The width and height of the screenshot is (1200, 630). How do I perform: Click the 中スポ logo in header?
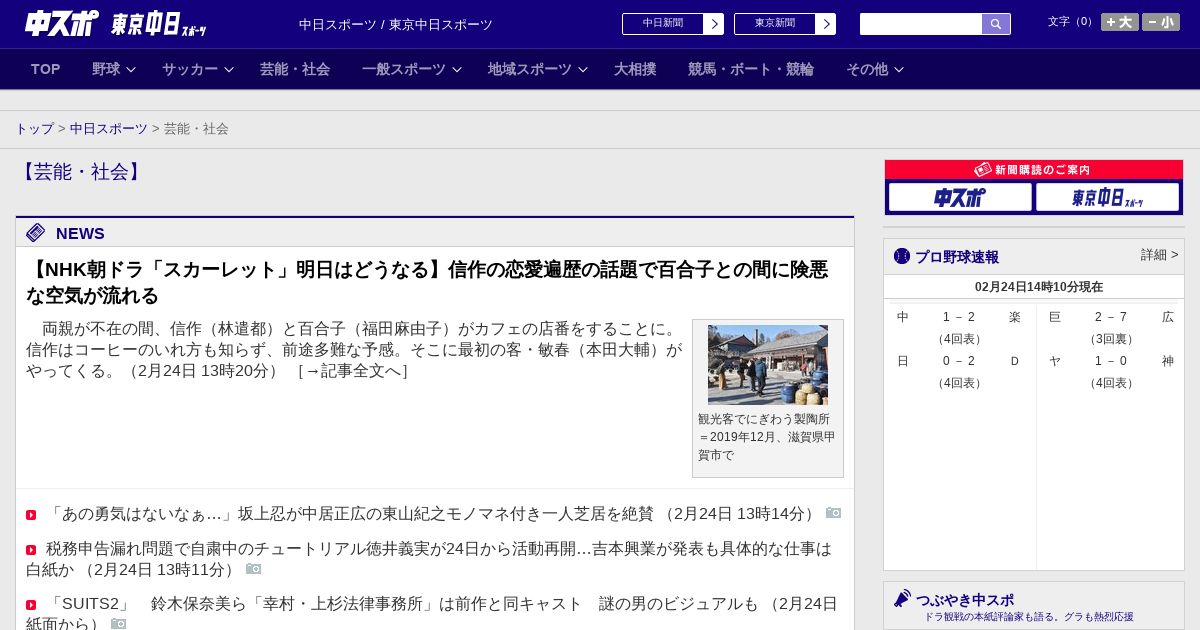click(x=61, y=23)
